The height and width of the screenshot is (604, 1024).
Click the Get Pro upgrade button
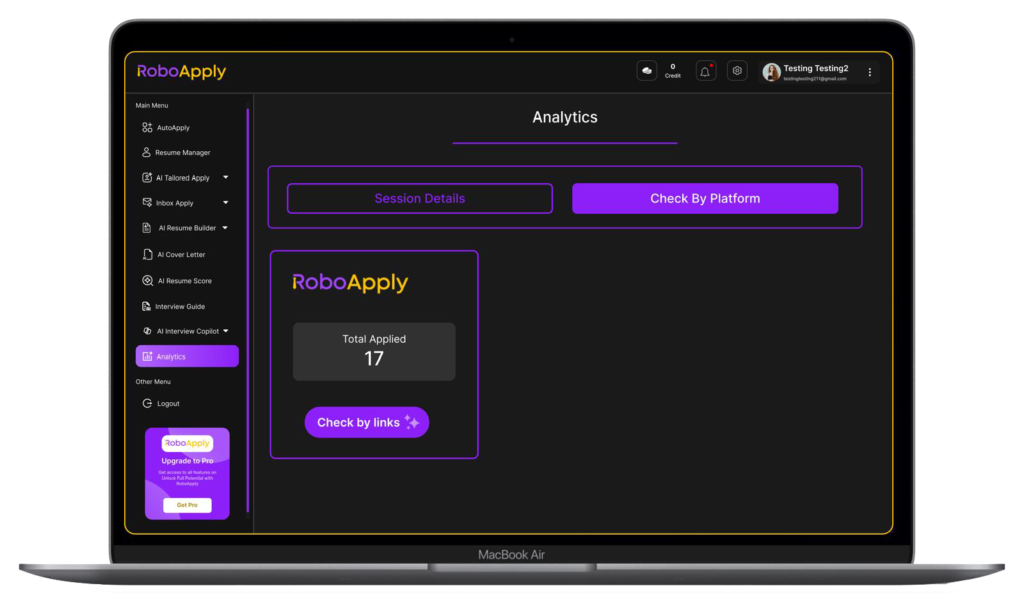pyautogui.click(x=187, y=505)
